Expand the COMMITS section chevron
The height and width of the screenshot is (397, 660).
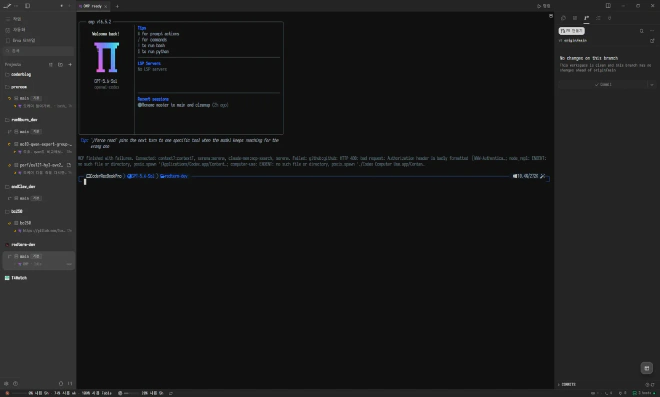click(559, 384)
